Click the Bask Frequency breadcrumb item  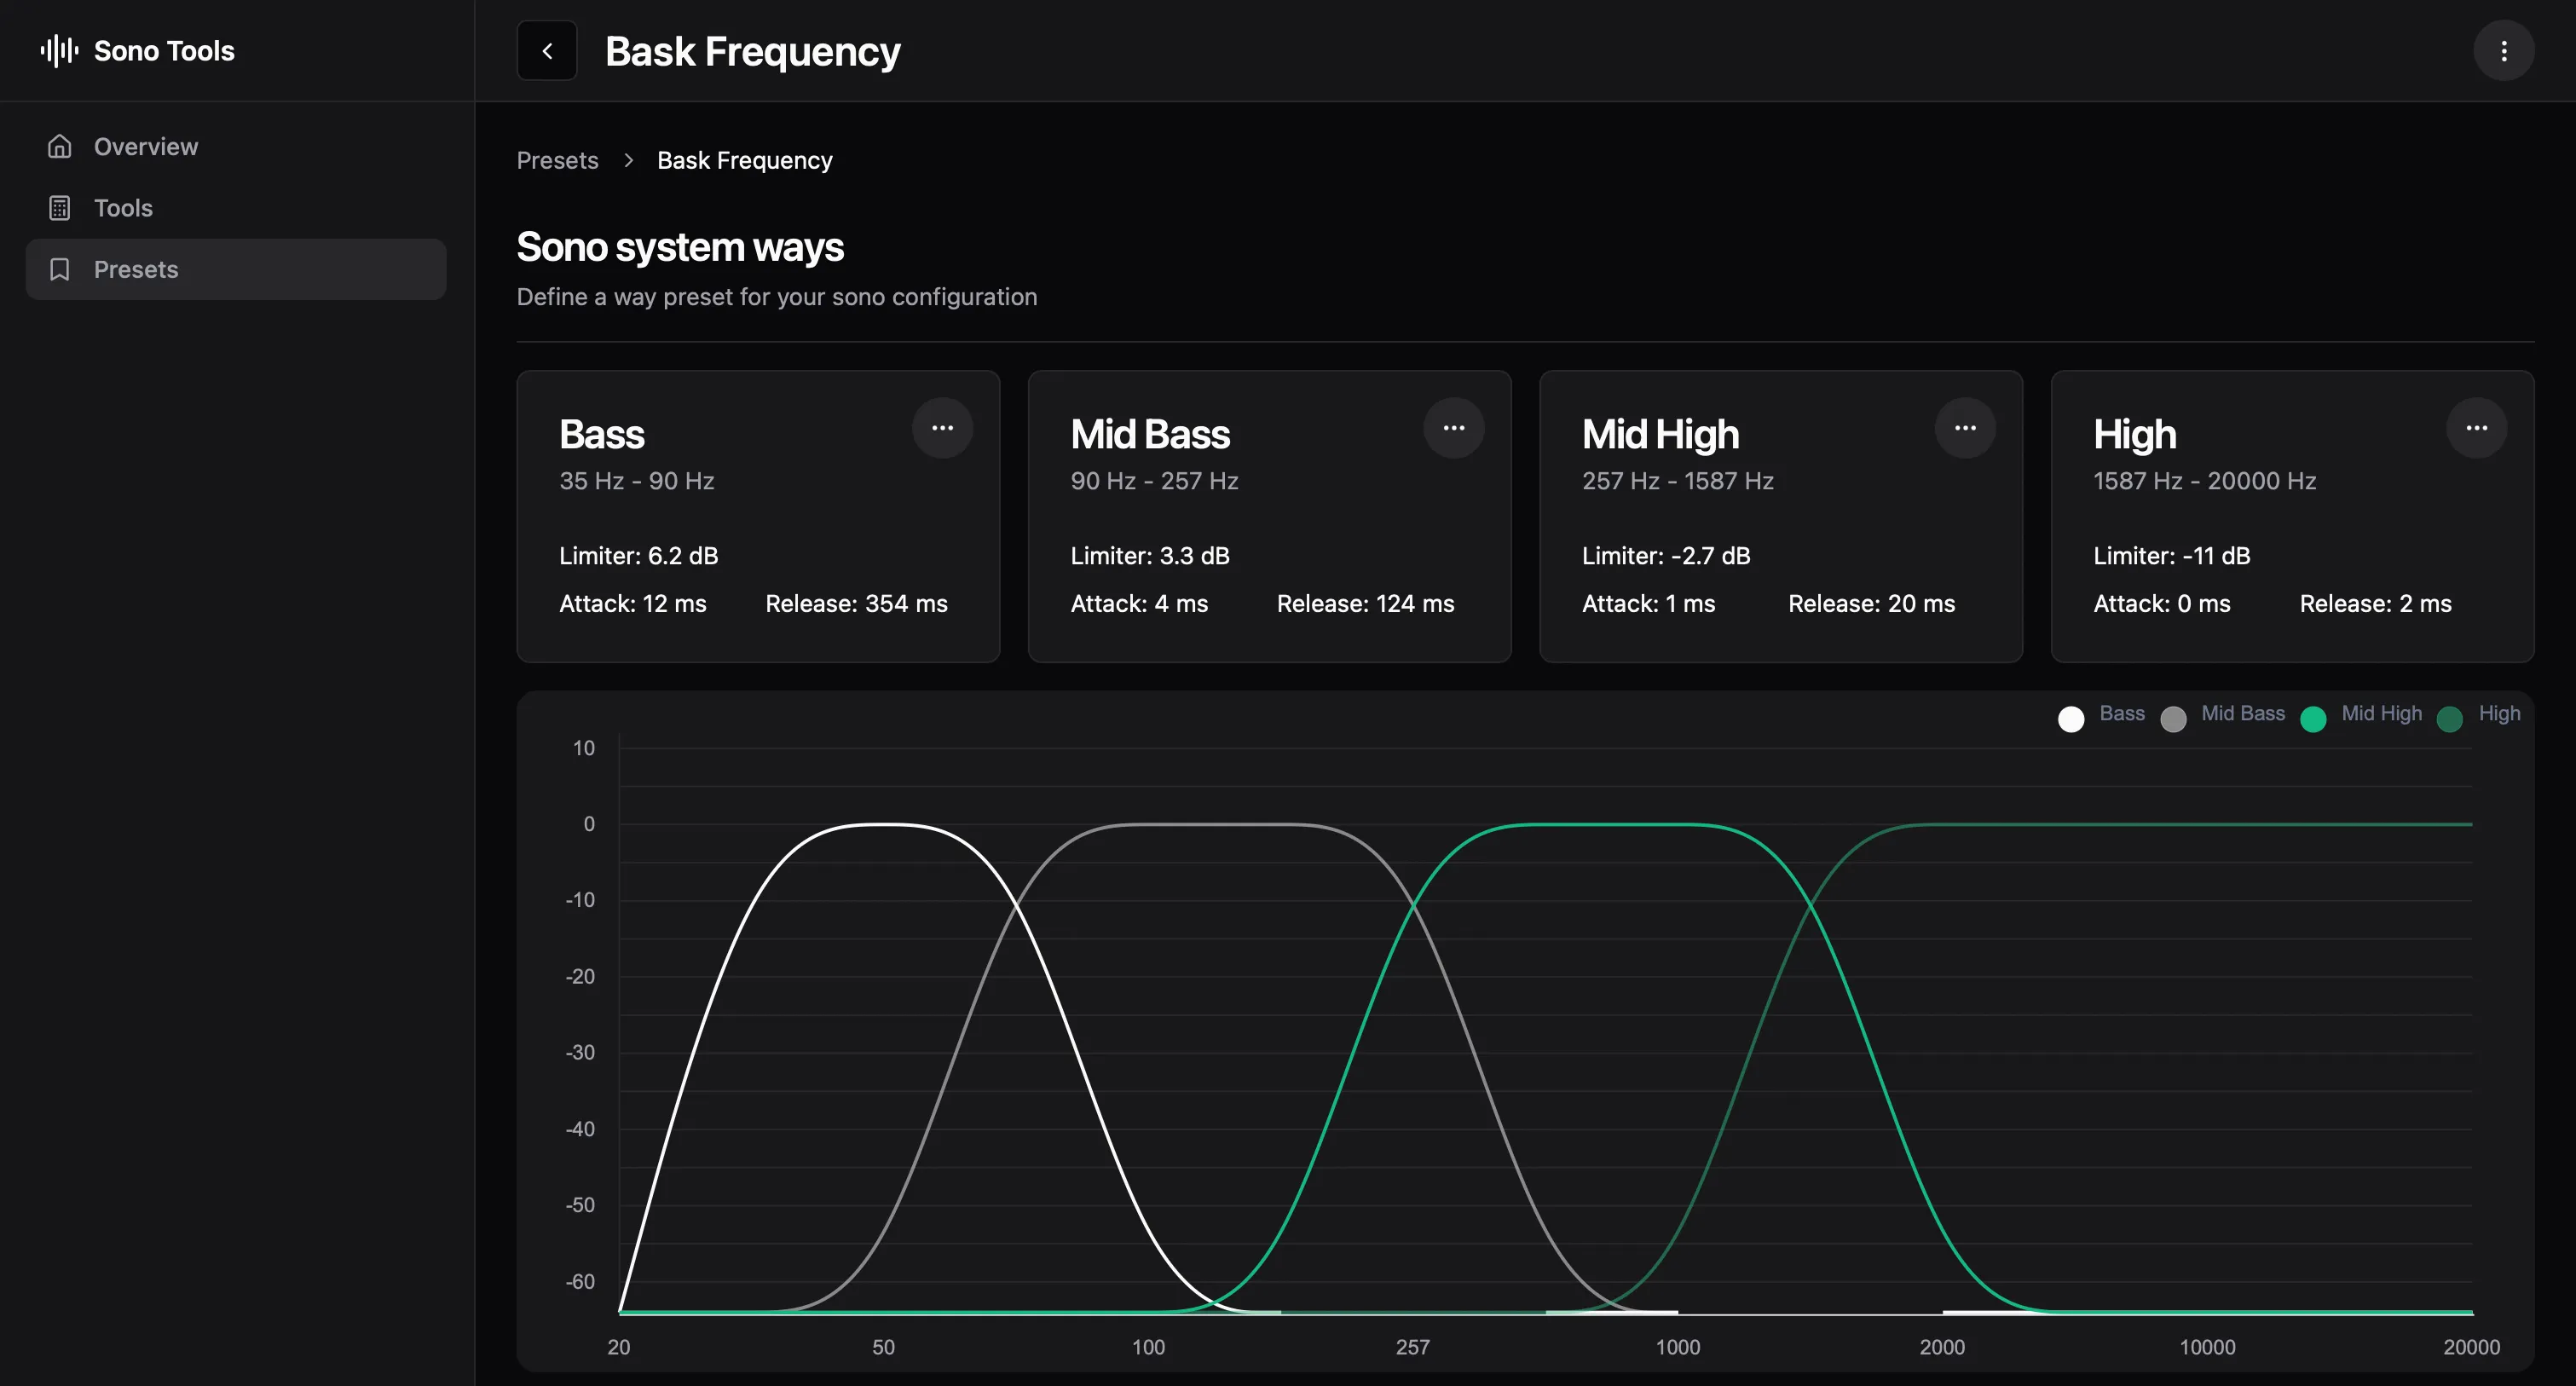[745, 160]
